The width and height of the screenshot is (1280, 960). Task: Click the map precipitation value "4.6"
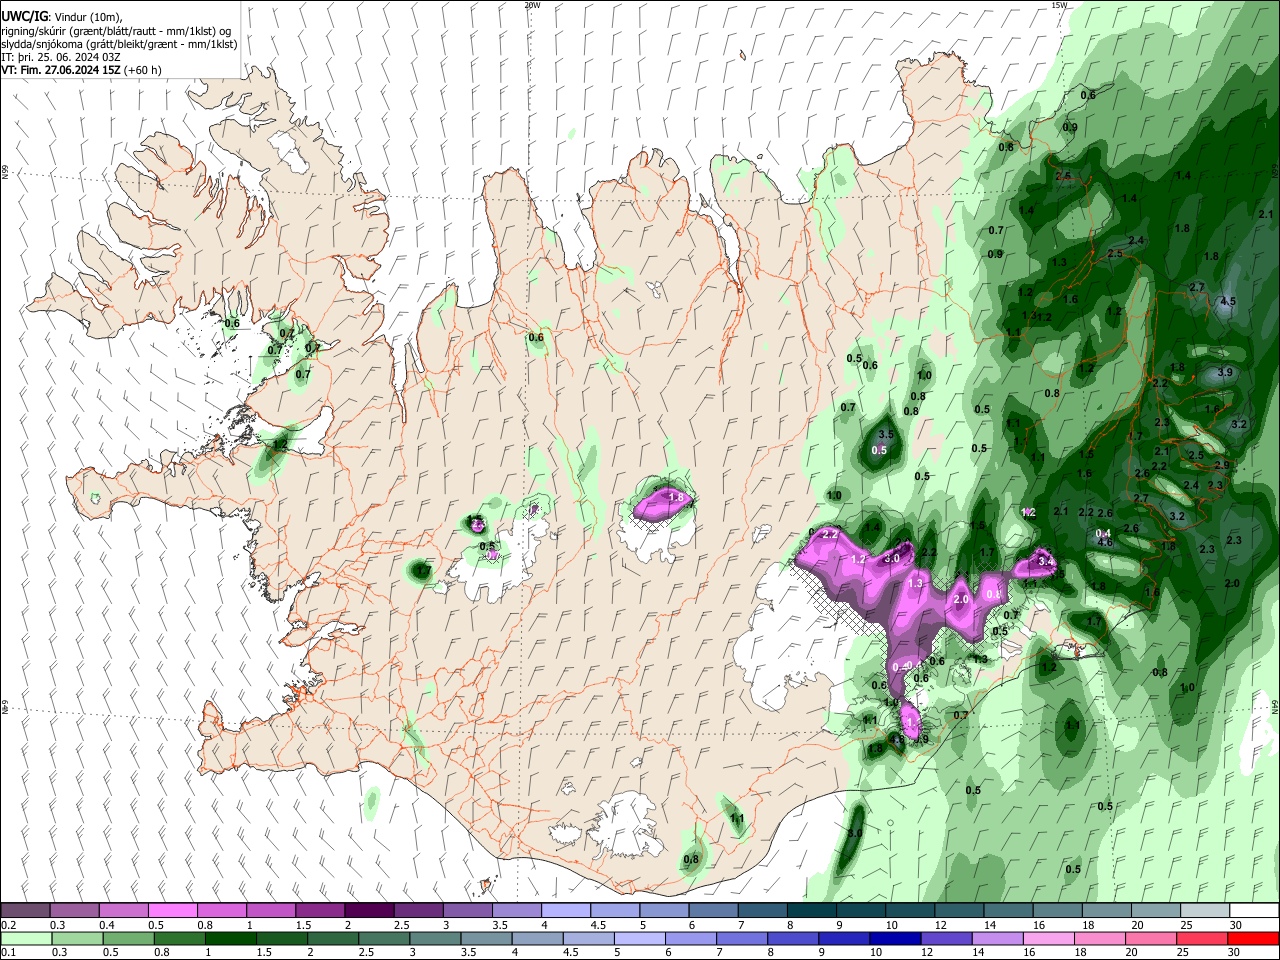[x=1105, y=543]
